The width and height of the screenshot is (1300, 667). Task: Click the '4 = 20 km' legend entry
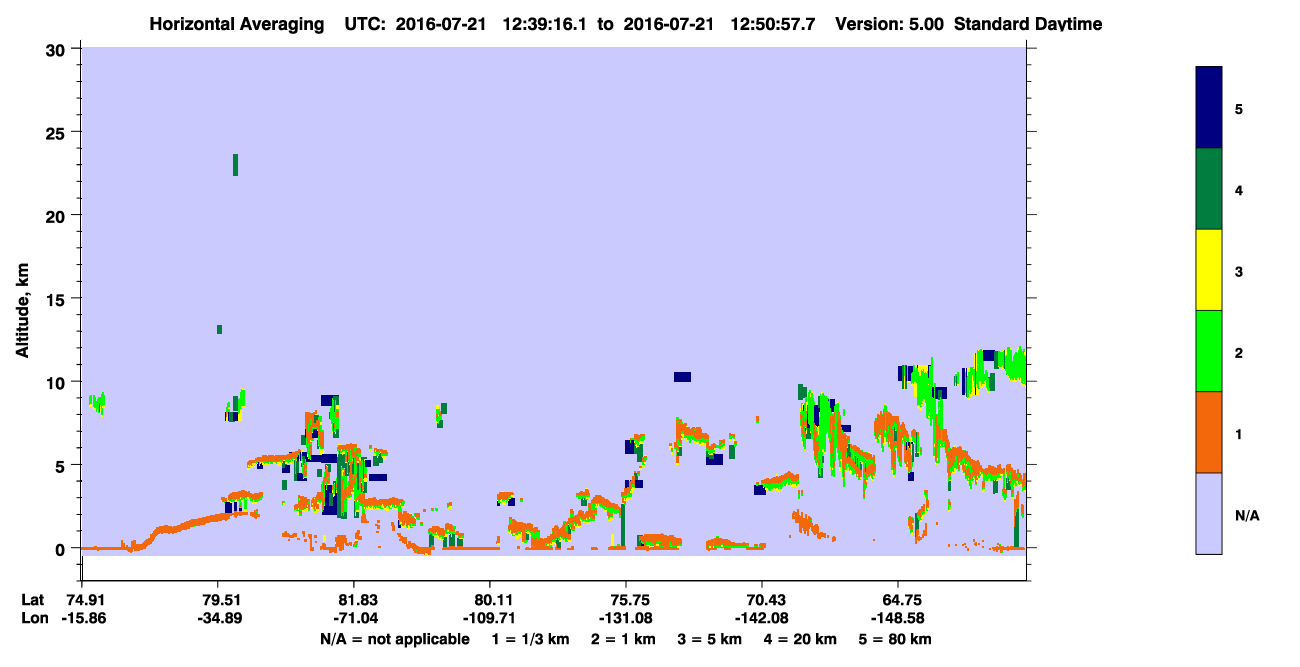pos(802,639)
